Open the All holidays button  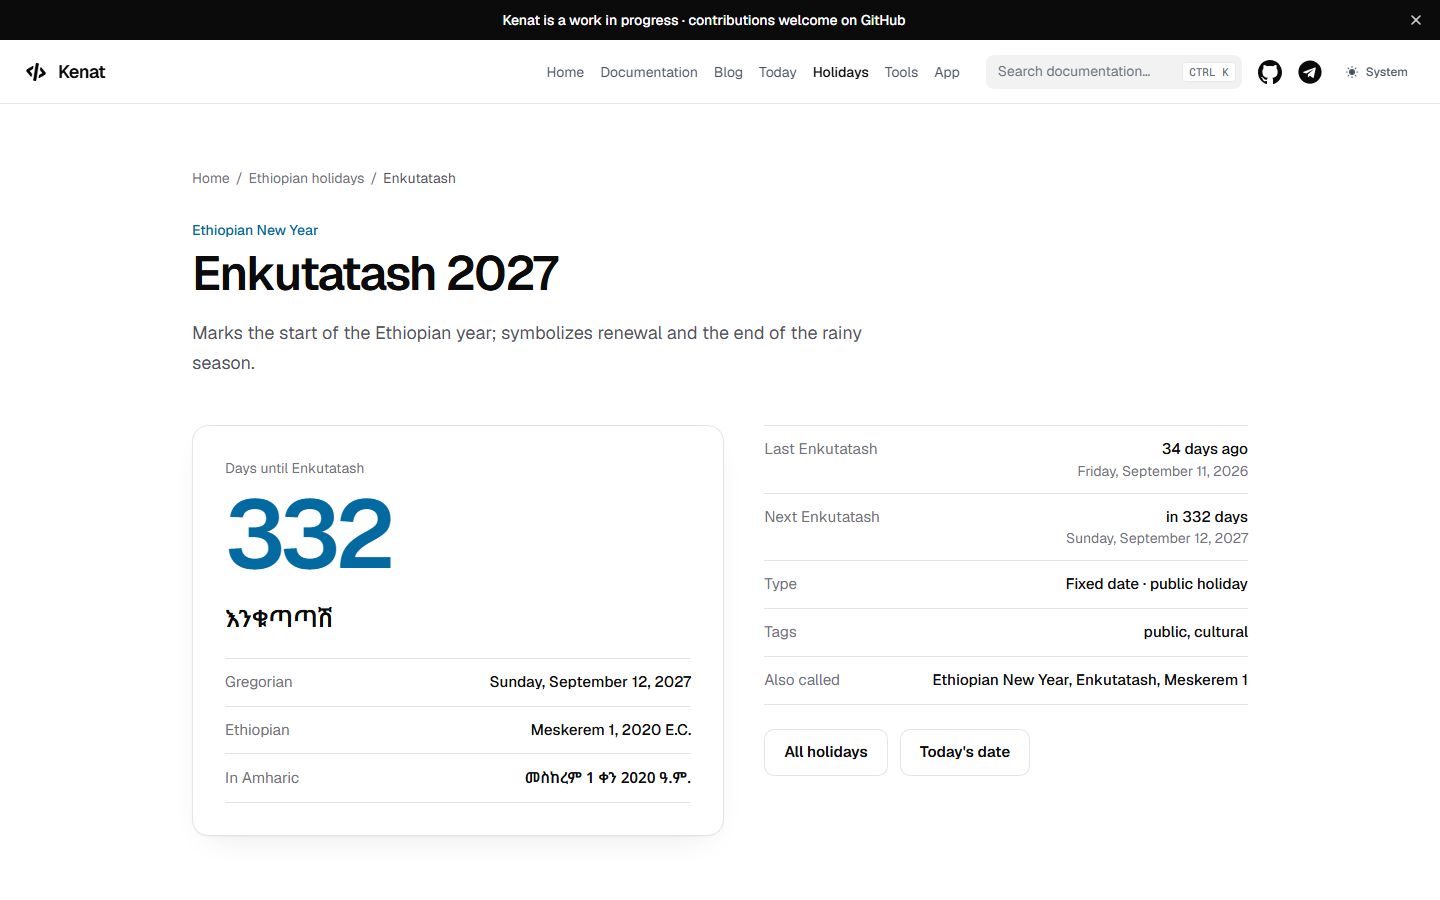[826, 752]
